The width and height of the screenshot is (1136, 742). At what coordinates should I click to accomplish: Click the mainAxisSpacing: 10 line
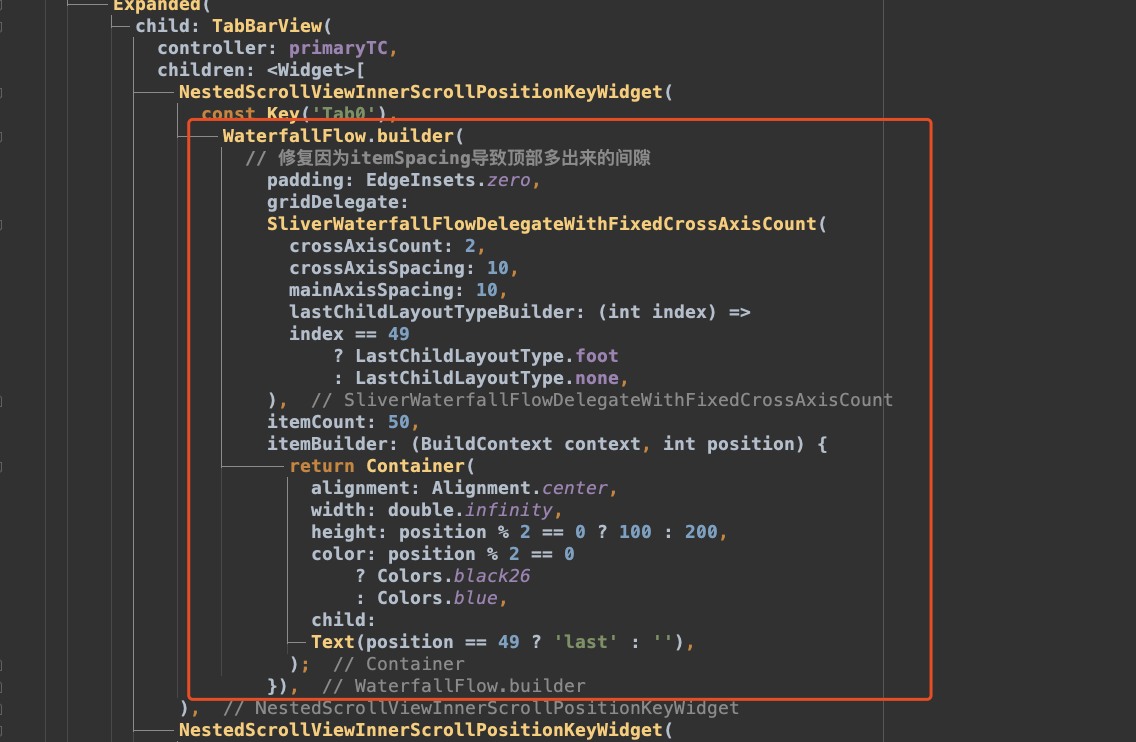tap(398, 290)
